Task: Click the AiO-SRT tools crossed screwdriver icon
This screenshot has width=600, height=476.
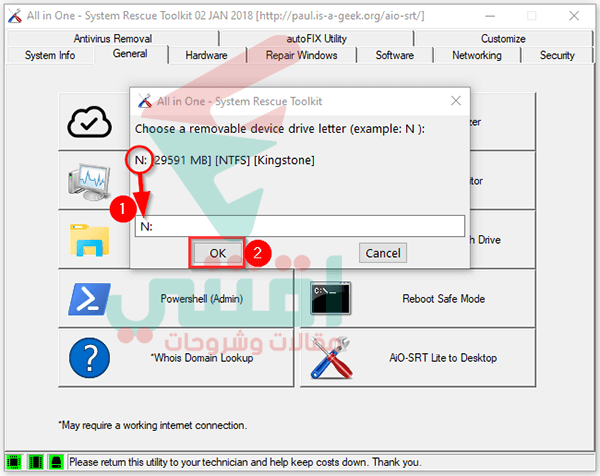Action: (x=331, y=358)
